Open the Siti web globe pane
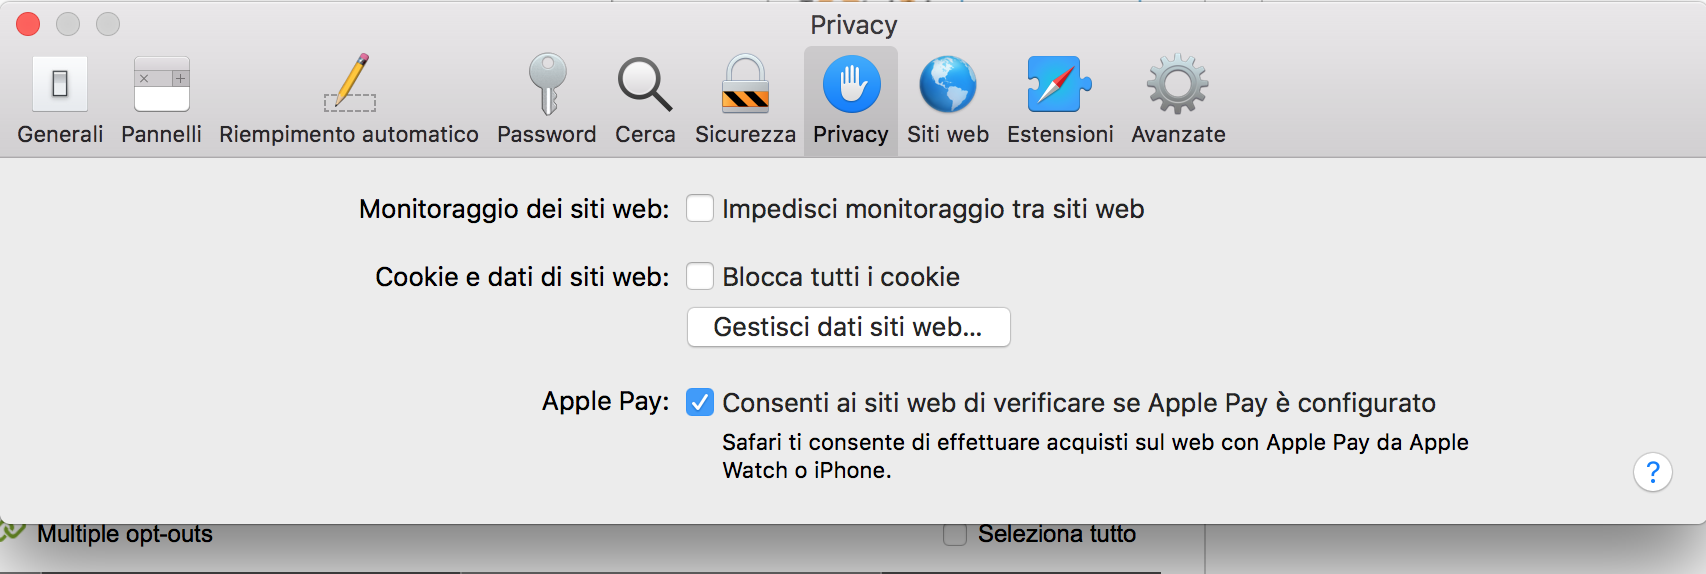1706x574 pixels. [948, 100]
